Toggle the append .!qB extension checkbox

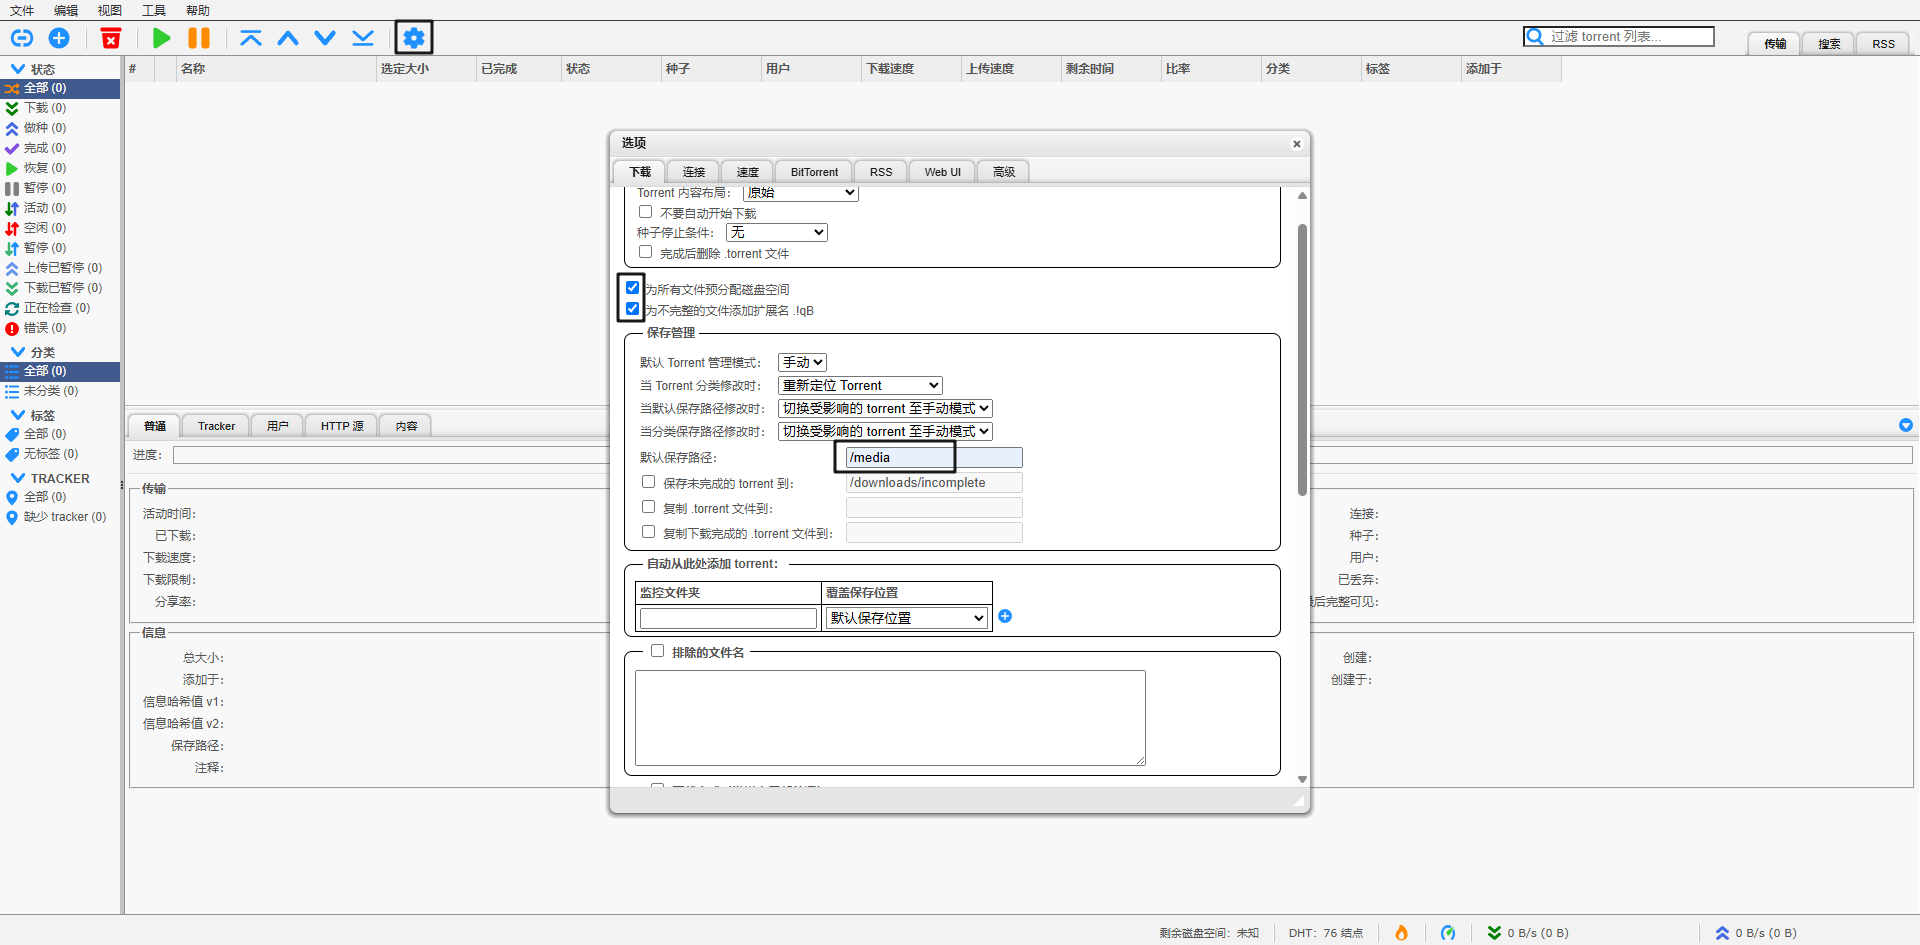[632, 309]
